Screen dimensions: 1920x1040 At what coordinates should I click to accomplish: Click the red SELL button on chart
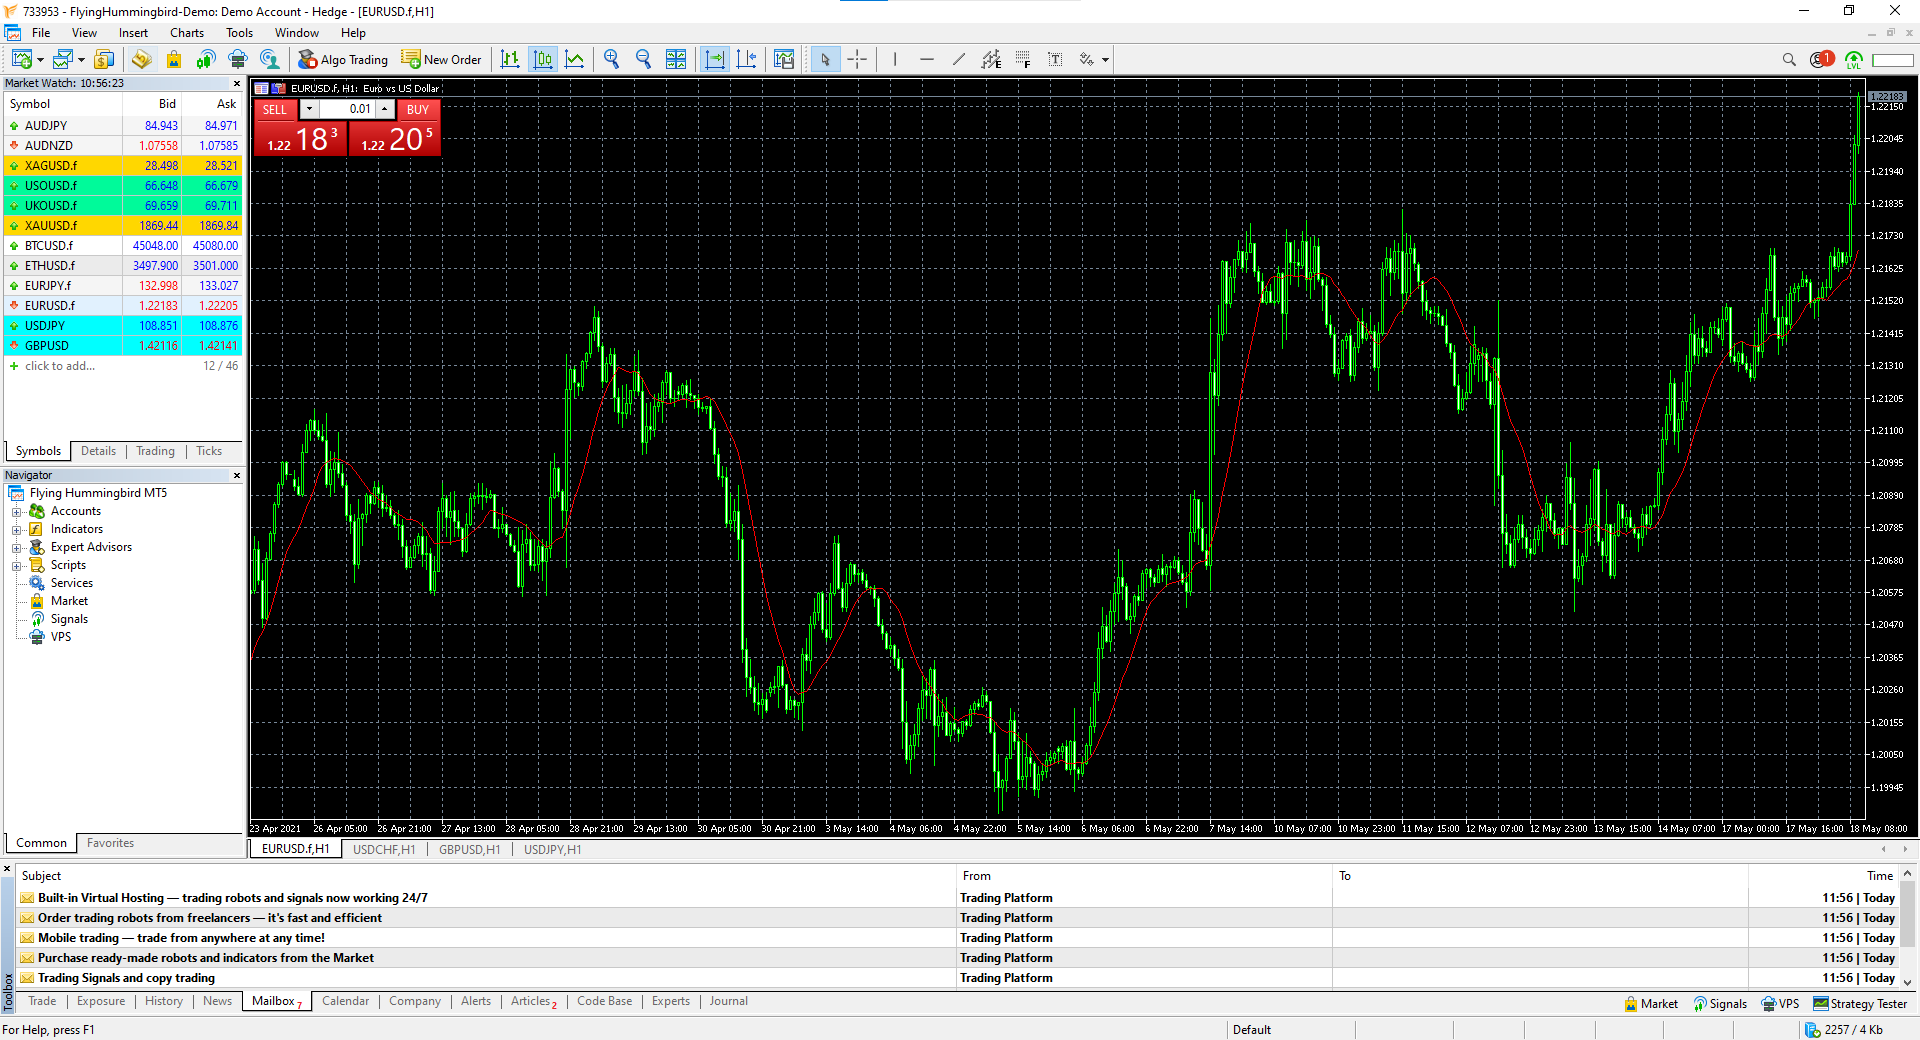275,110
